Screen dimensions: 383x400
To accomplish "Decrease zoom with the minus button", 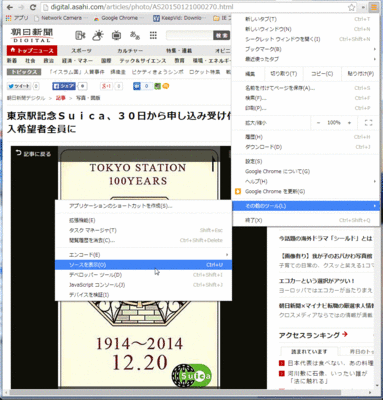I will (x=318, y=123).
